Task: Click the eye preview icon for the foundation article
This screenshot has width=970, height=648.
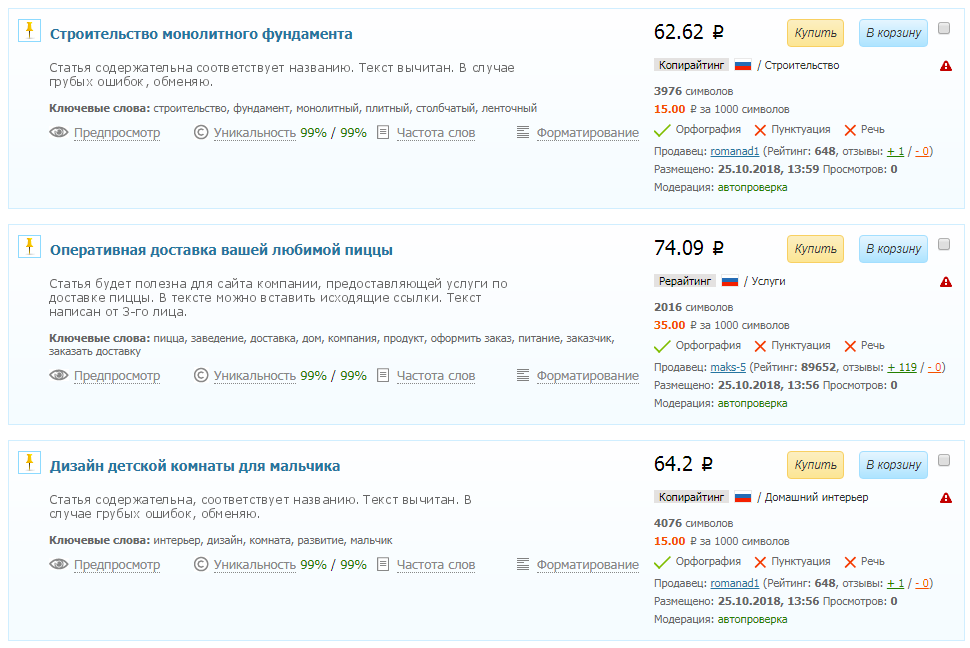Action: click(x=59, y=132)
